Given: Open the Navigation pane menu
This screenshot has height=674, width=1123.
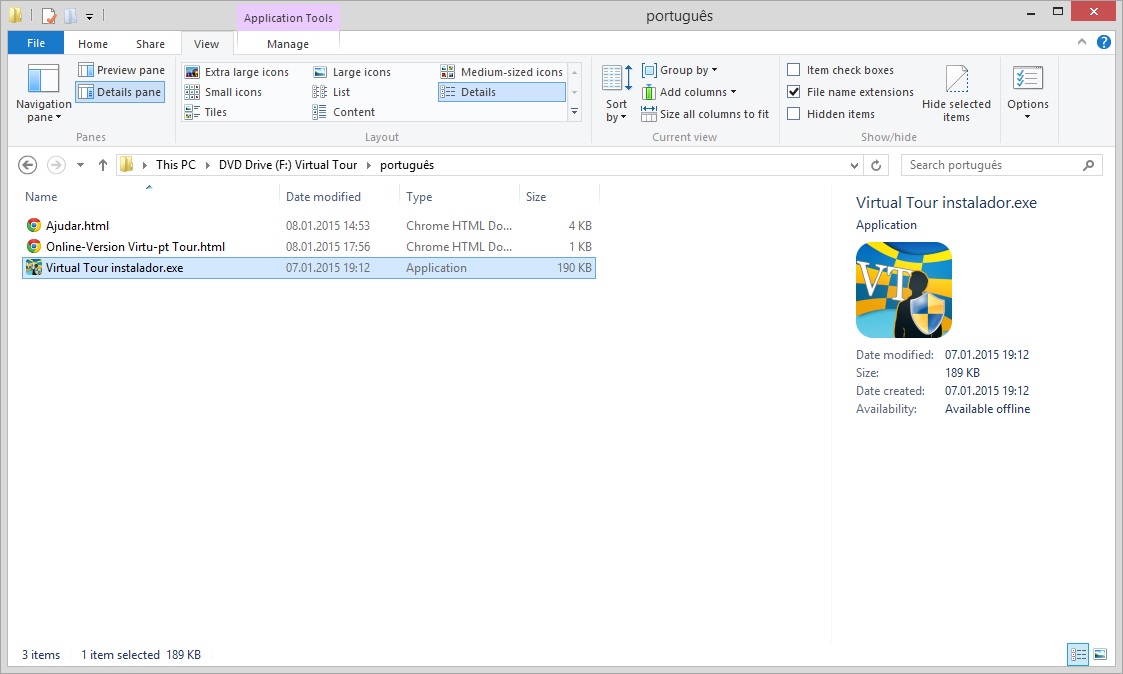Looking at the screenshot, I should click(x=43, y=93).
